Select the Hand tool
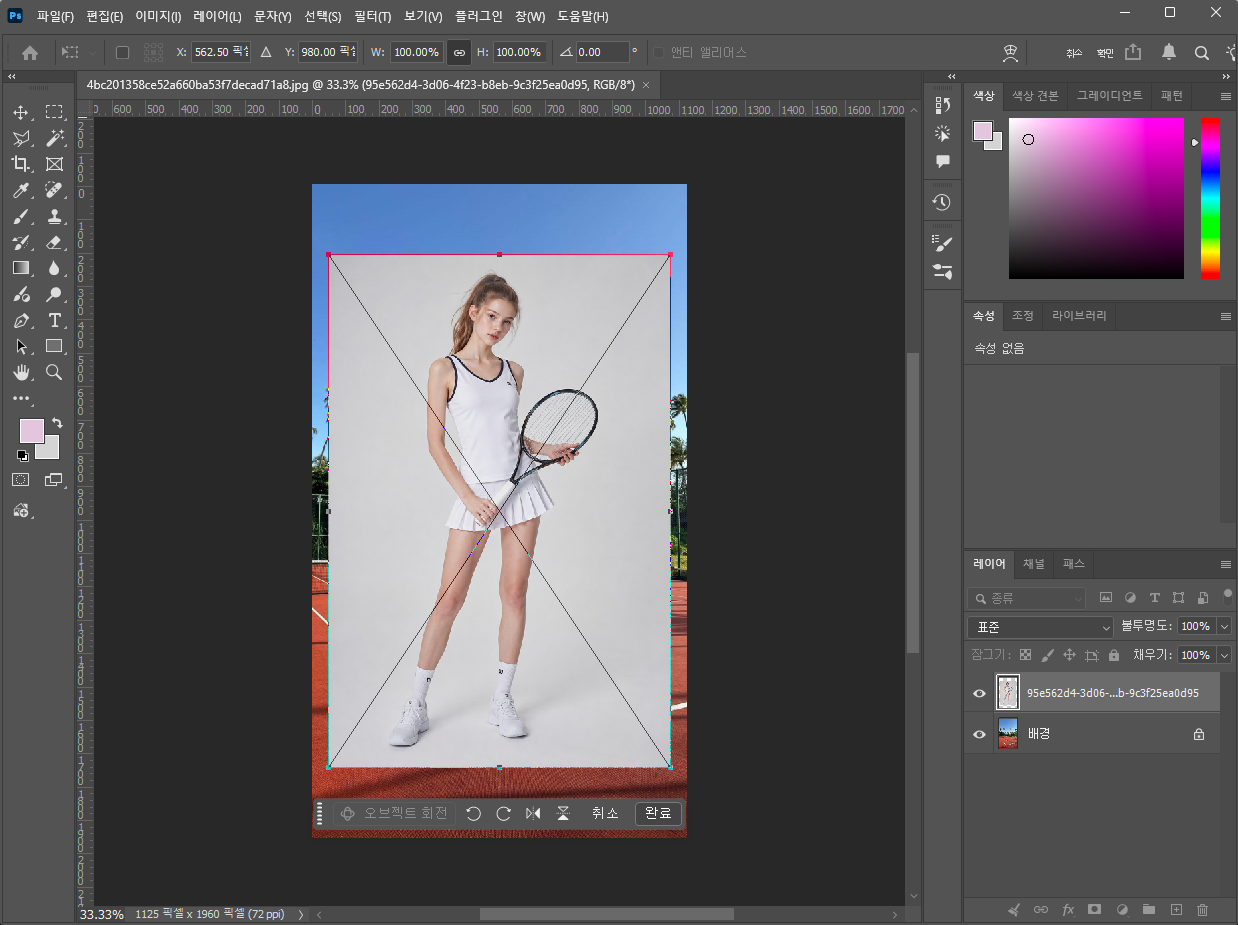The height and width of the screenshot is (925, 1238). click(21, 372)
